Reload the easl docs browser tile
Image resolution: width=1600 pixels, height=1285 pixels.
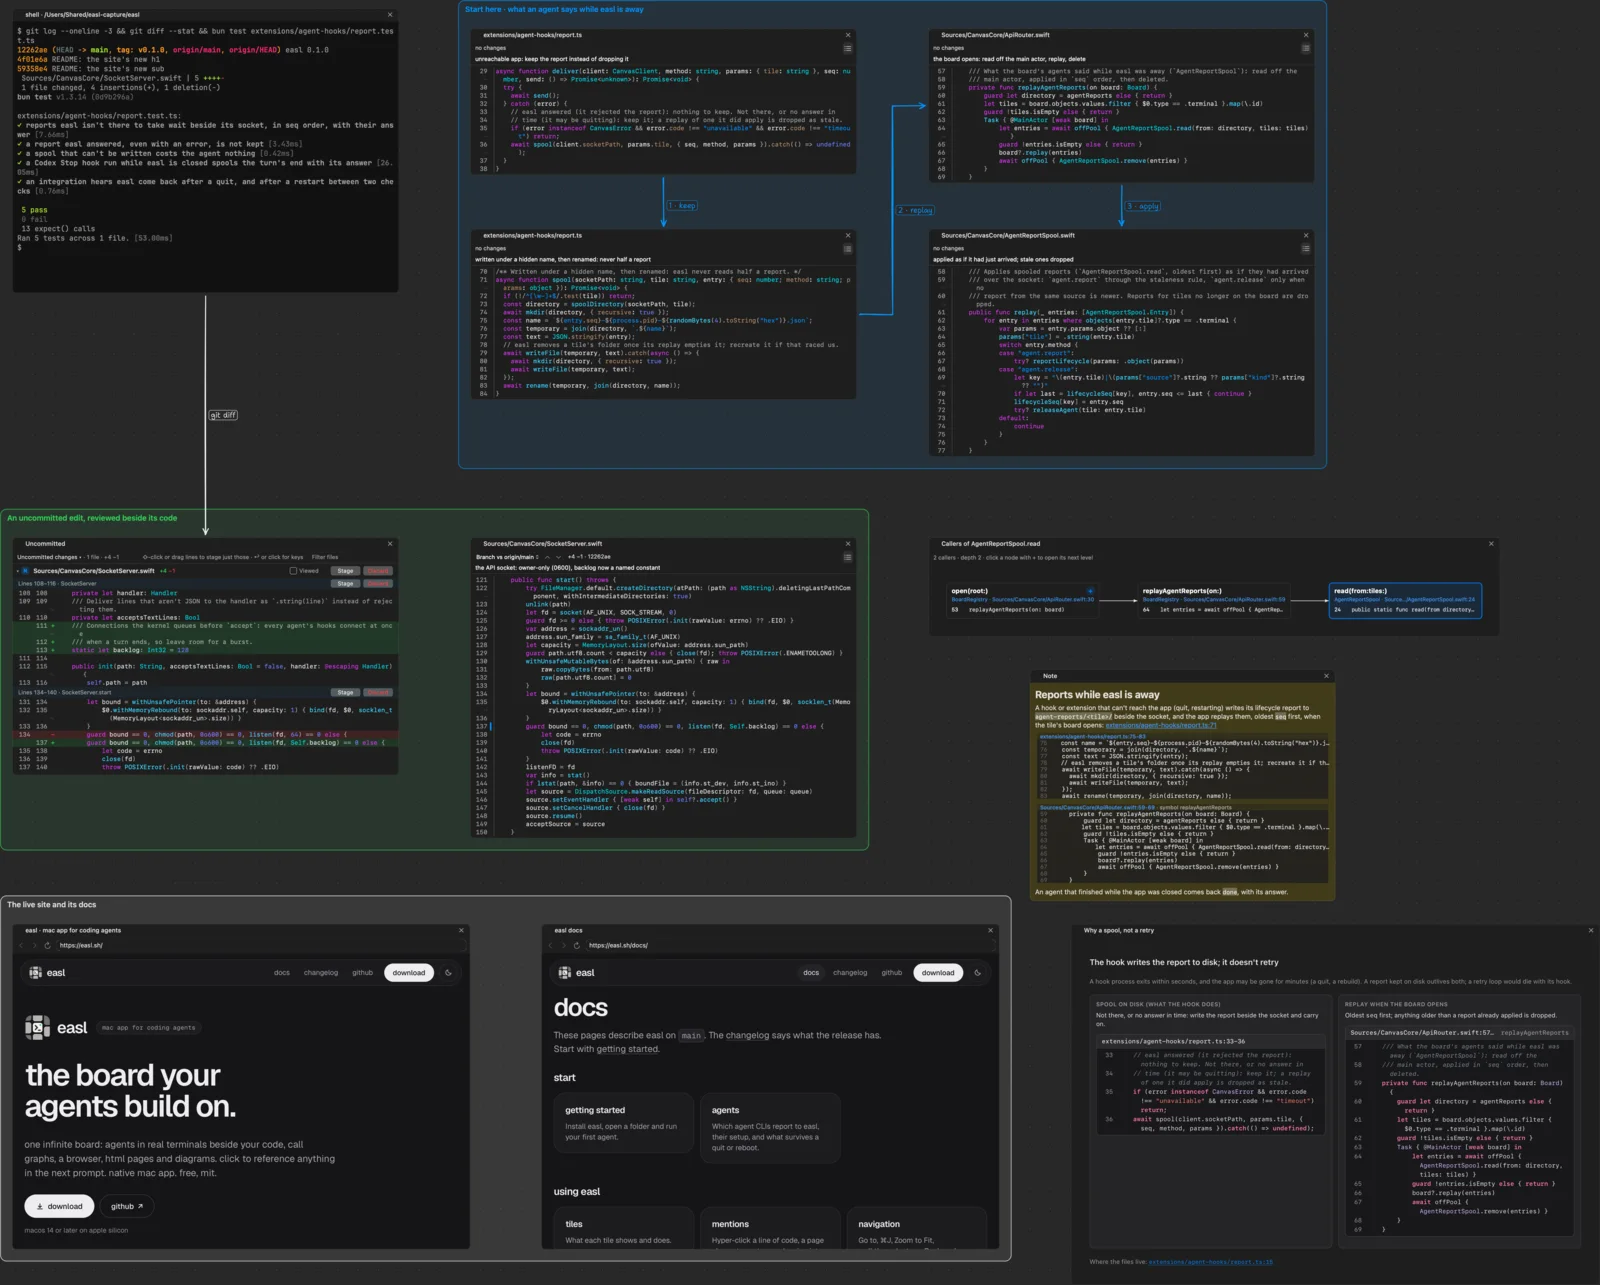(x=576, y=945)
